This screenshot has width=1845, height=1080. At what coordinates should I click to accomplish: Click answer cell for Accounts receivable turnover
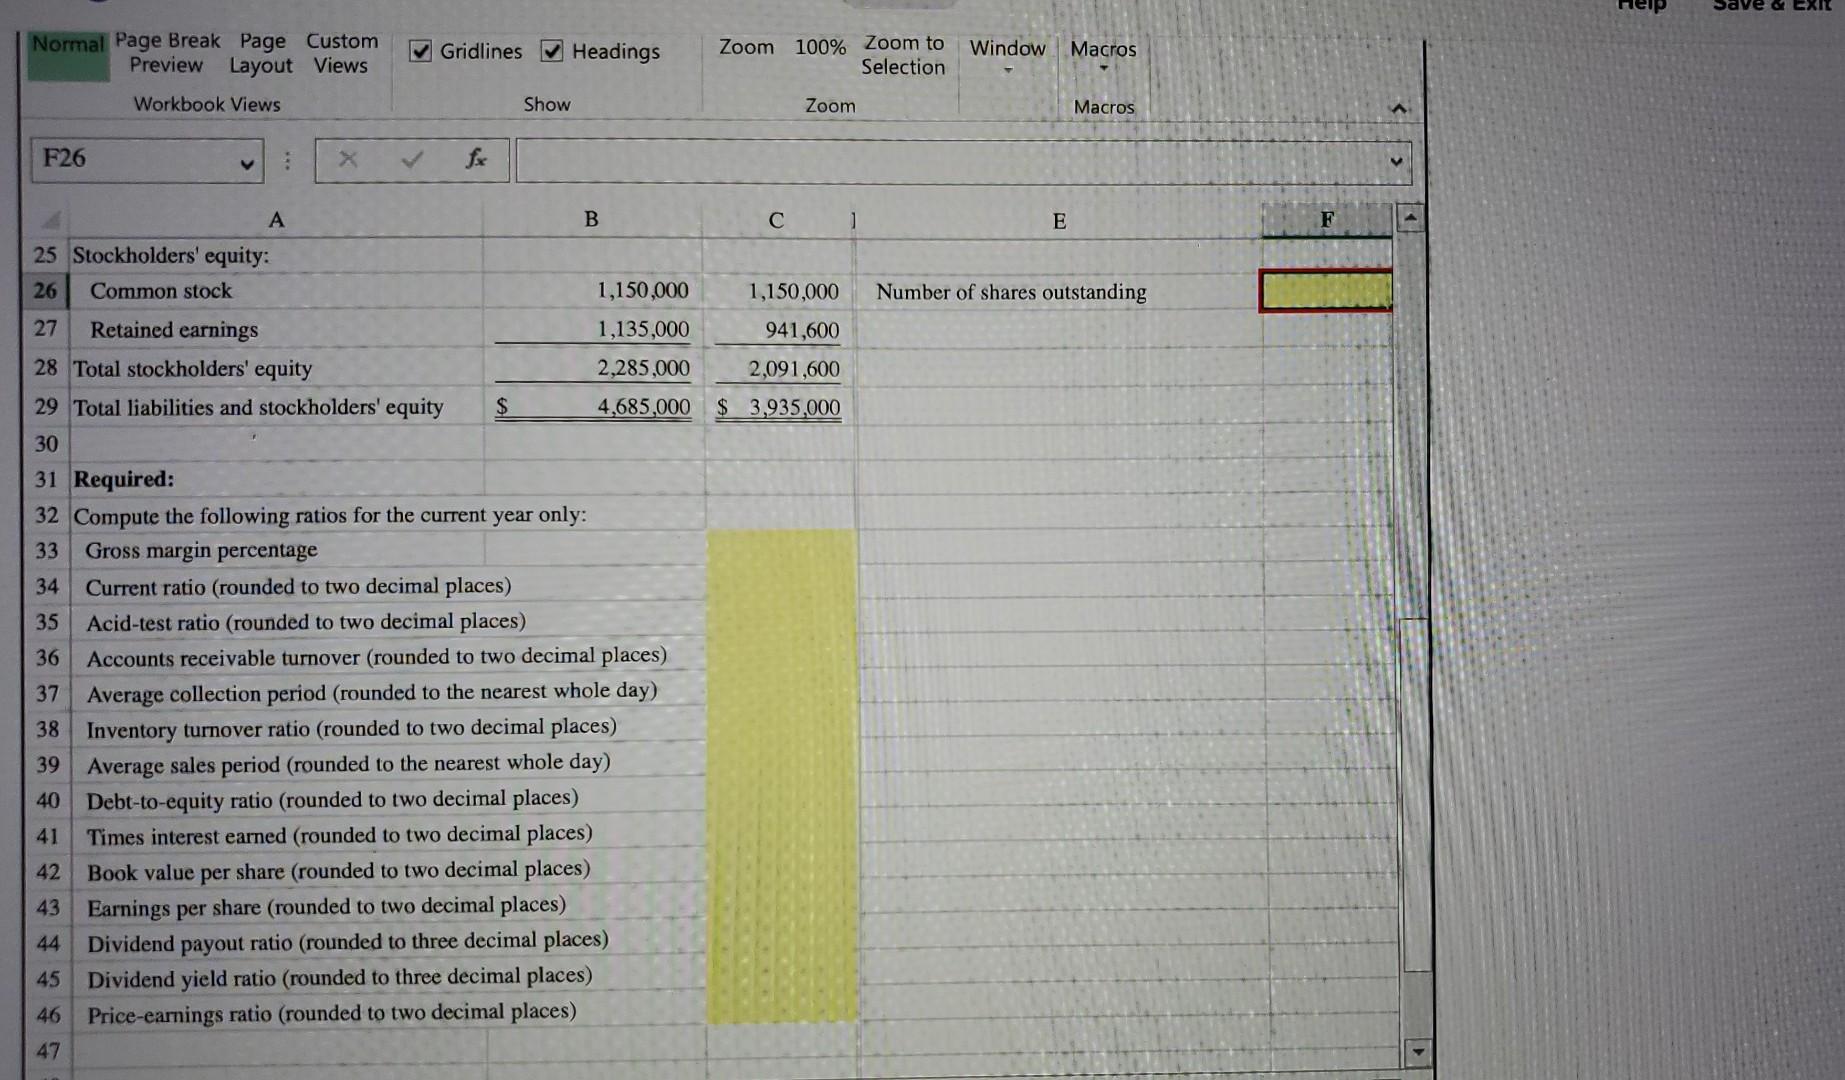tap(781, 658)
